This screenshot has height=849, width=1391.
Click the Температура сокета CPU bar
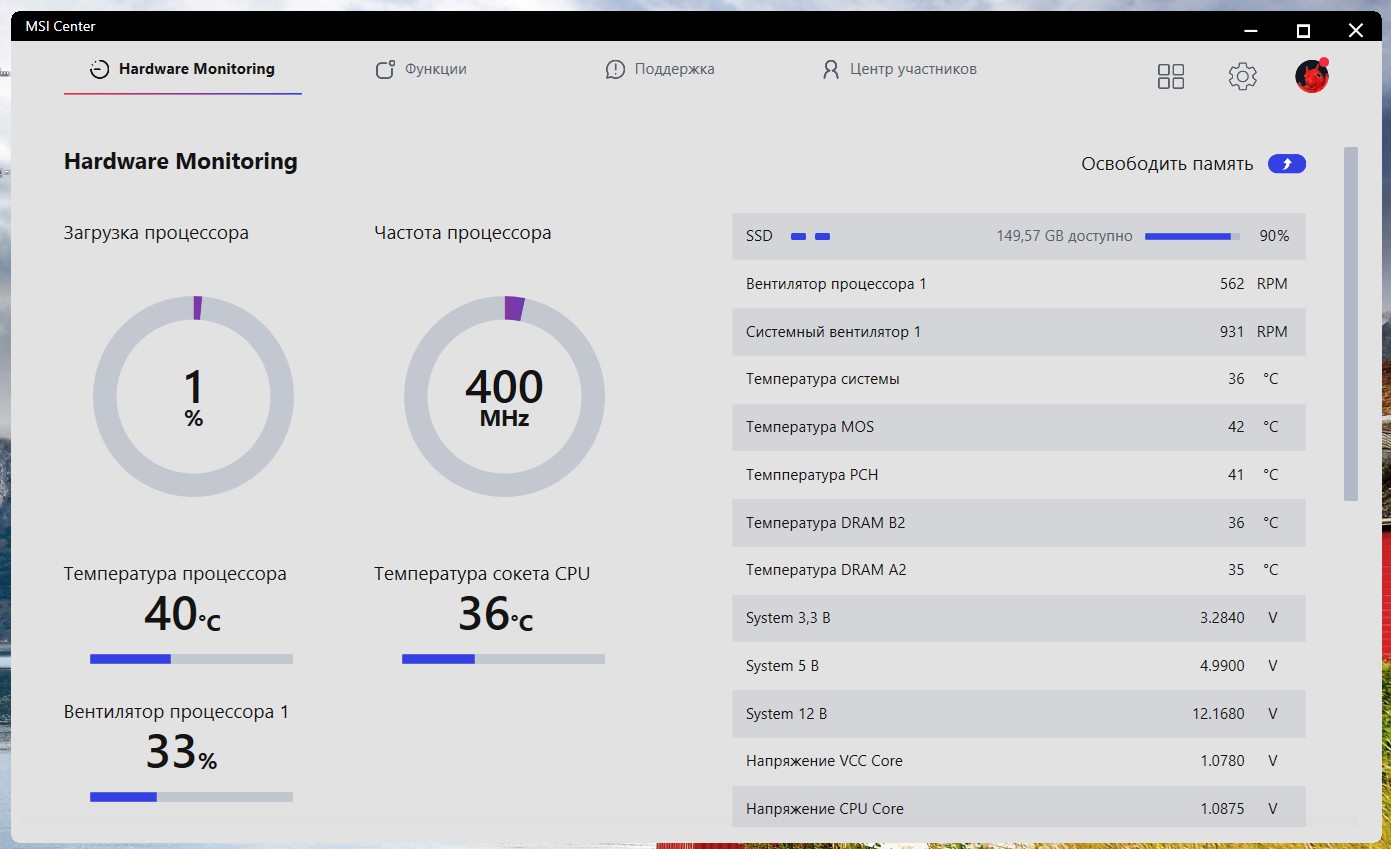[503, 659]
